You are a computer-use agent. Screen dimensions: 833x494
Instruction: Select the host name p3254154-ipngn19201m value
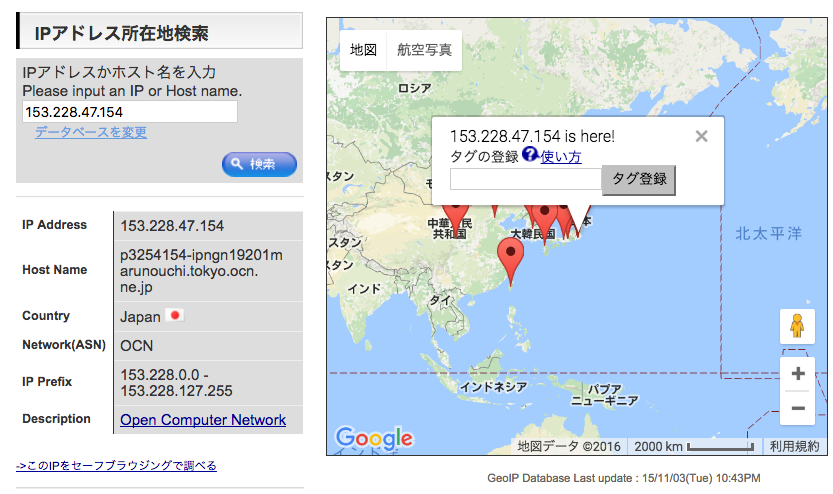[x=201, y=271]
